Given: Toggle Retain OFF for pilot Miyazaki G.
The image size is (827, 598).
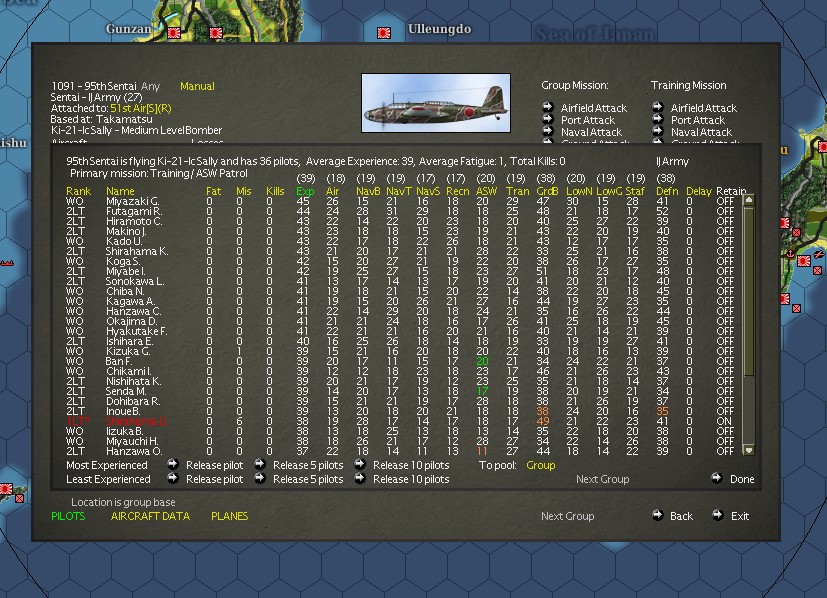Looking at the screenshot, I should [724, 202].
